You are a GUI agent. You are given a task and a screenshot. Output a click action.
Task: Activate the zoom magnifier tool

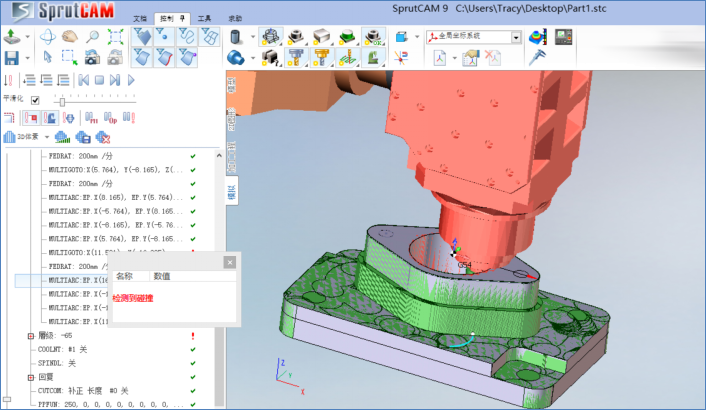(x=92, y=36)
